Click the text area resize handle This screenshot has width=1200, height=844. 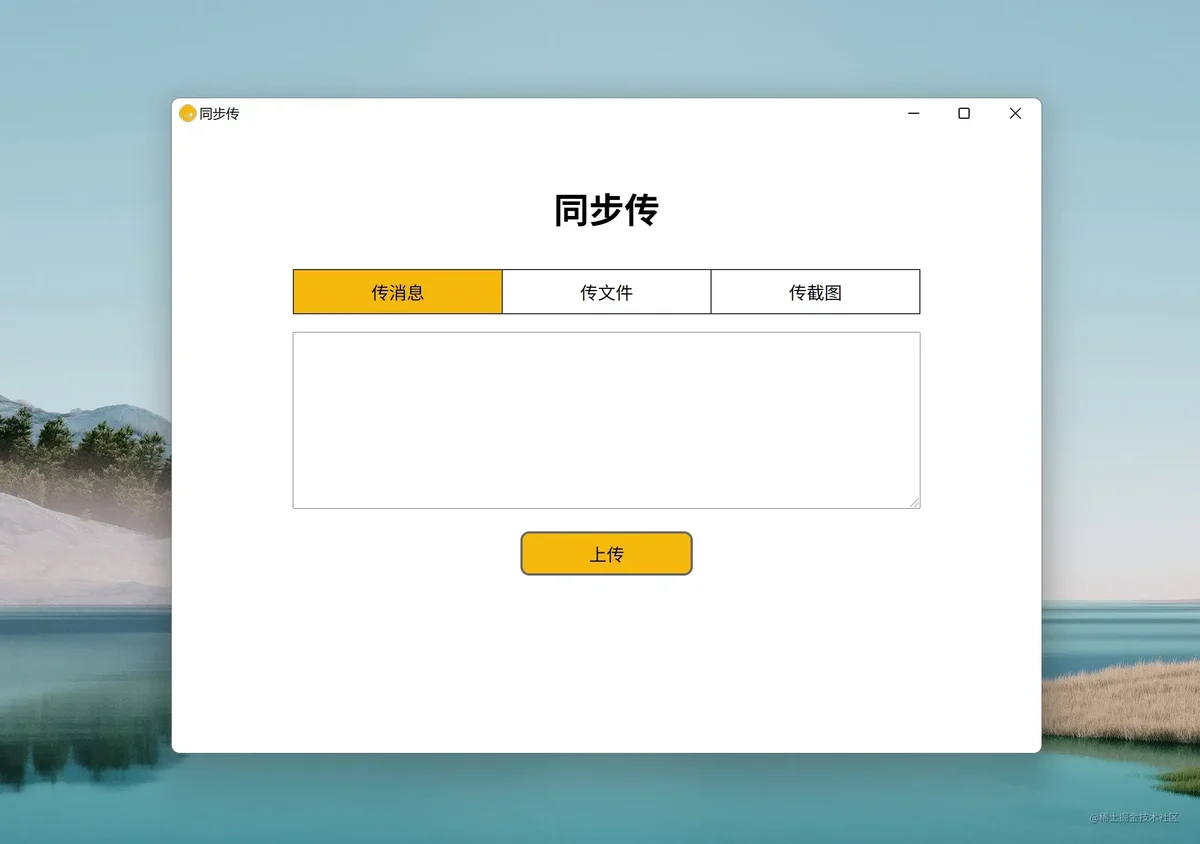pyautogui.click(x=914, y=502)
